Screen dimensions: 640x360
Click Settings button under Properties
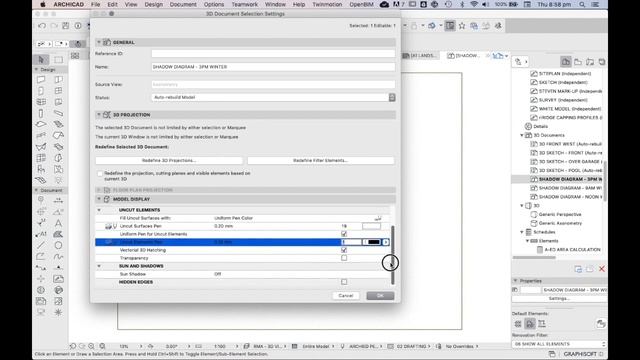click(559, 299)
